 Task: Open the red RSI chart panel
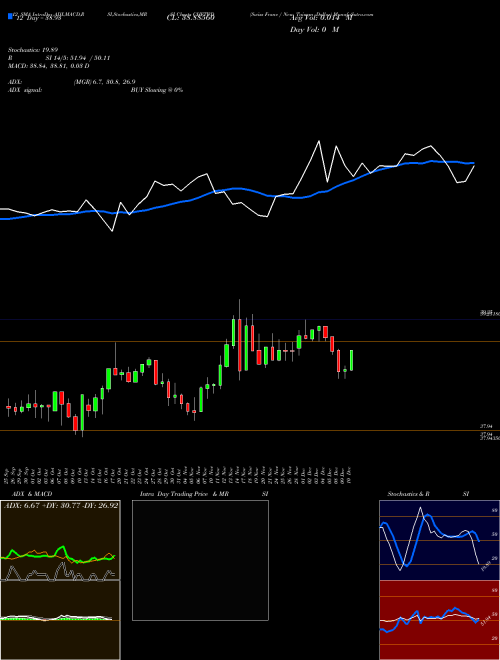coord(439,620)
